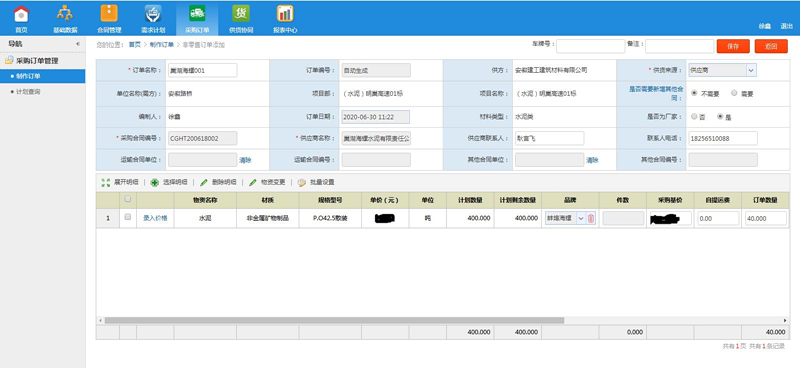The width and height of the screenshot is (800, 368).
Task: Open the 基础数据 module icon
Action: [x=65, y=14]
